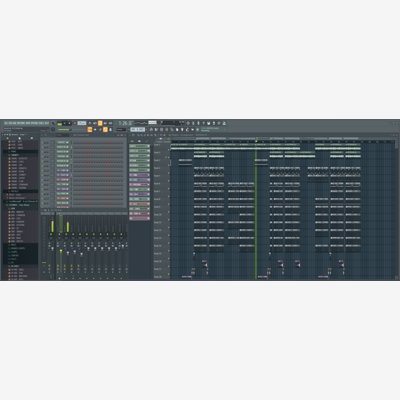Switch the Pat/Song mode button
This screenshot has height=400, width=400.
[59, 123]
